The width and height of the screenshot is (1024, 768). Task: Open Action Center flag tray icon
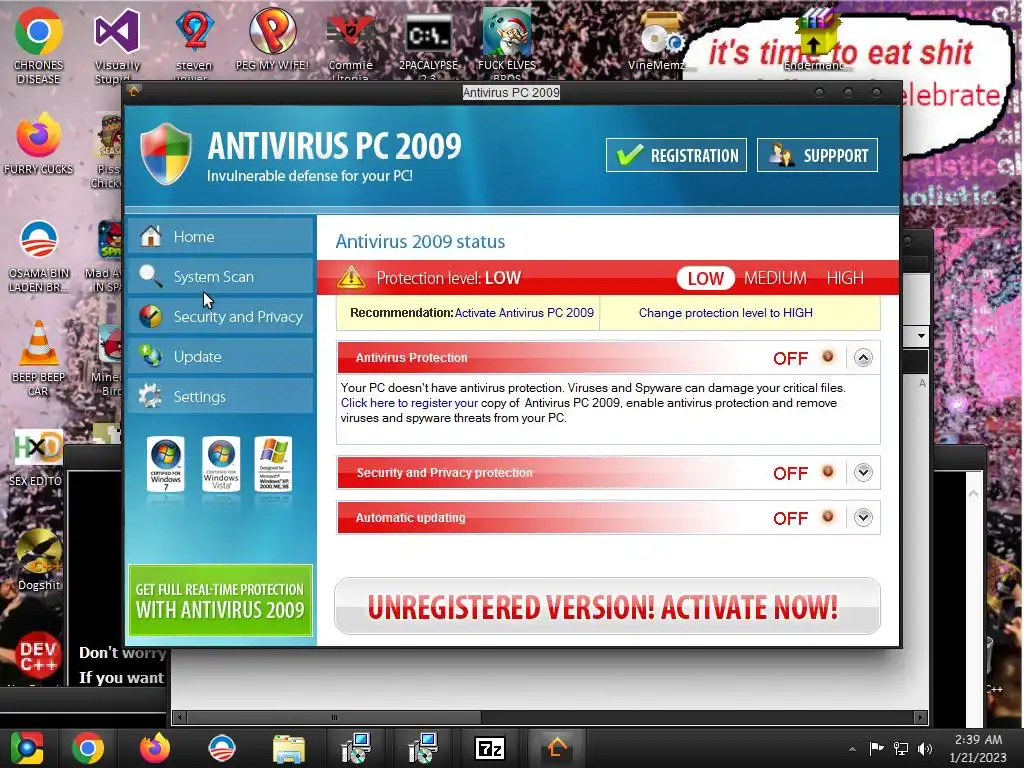point(876,748)
